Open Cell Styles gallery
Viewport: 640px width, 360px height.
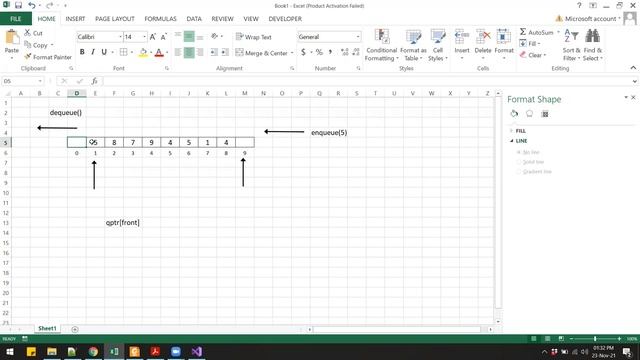[438, 45]
